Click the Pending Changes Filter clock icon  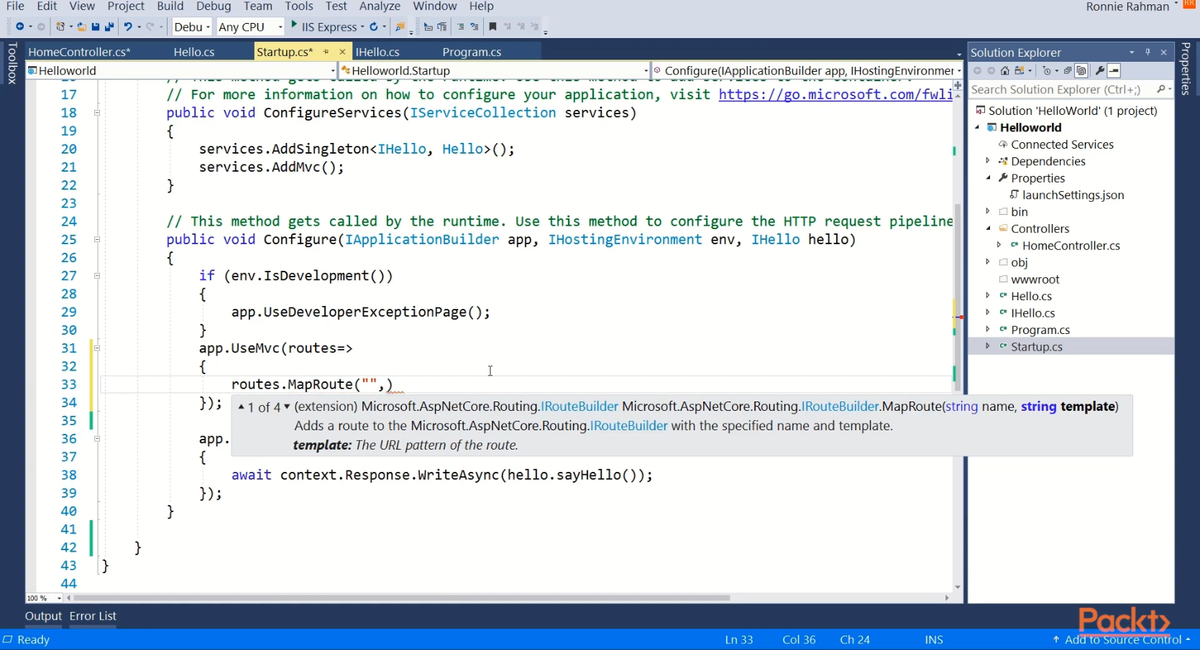[1047, 71]
